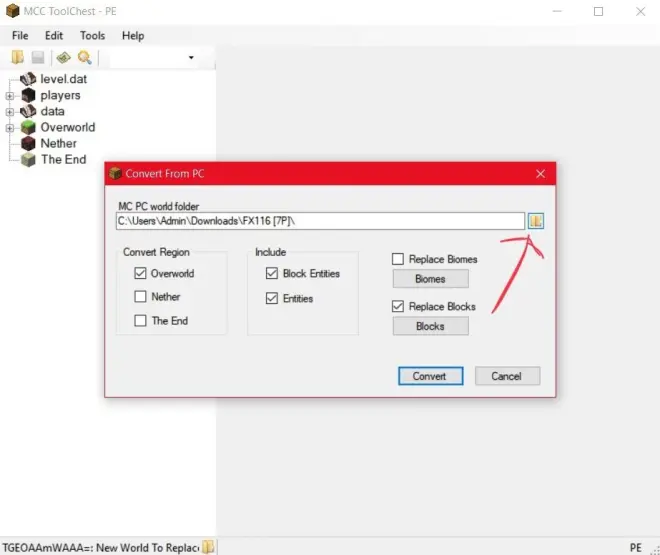Maximize the MCC ToolChest window

598,11
